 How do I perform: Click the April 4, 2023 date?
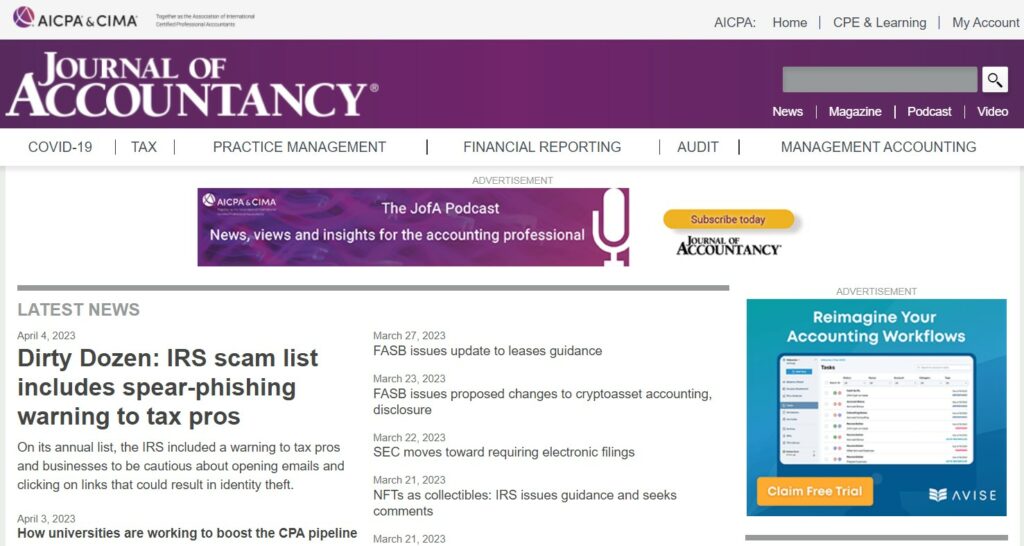coord(46,336)
